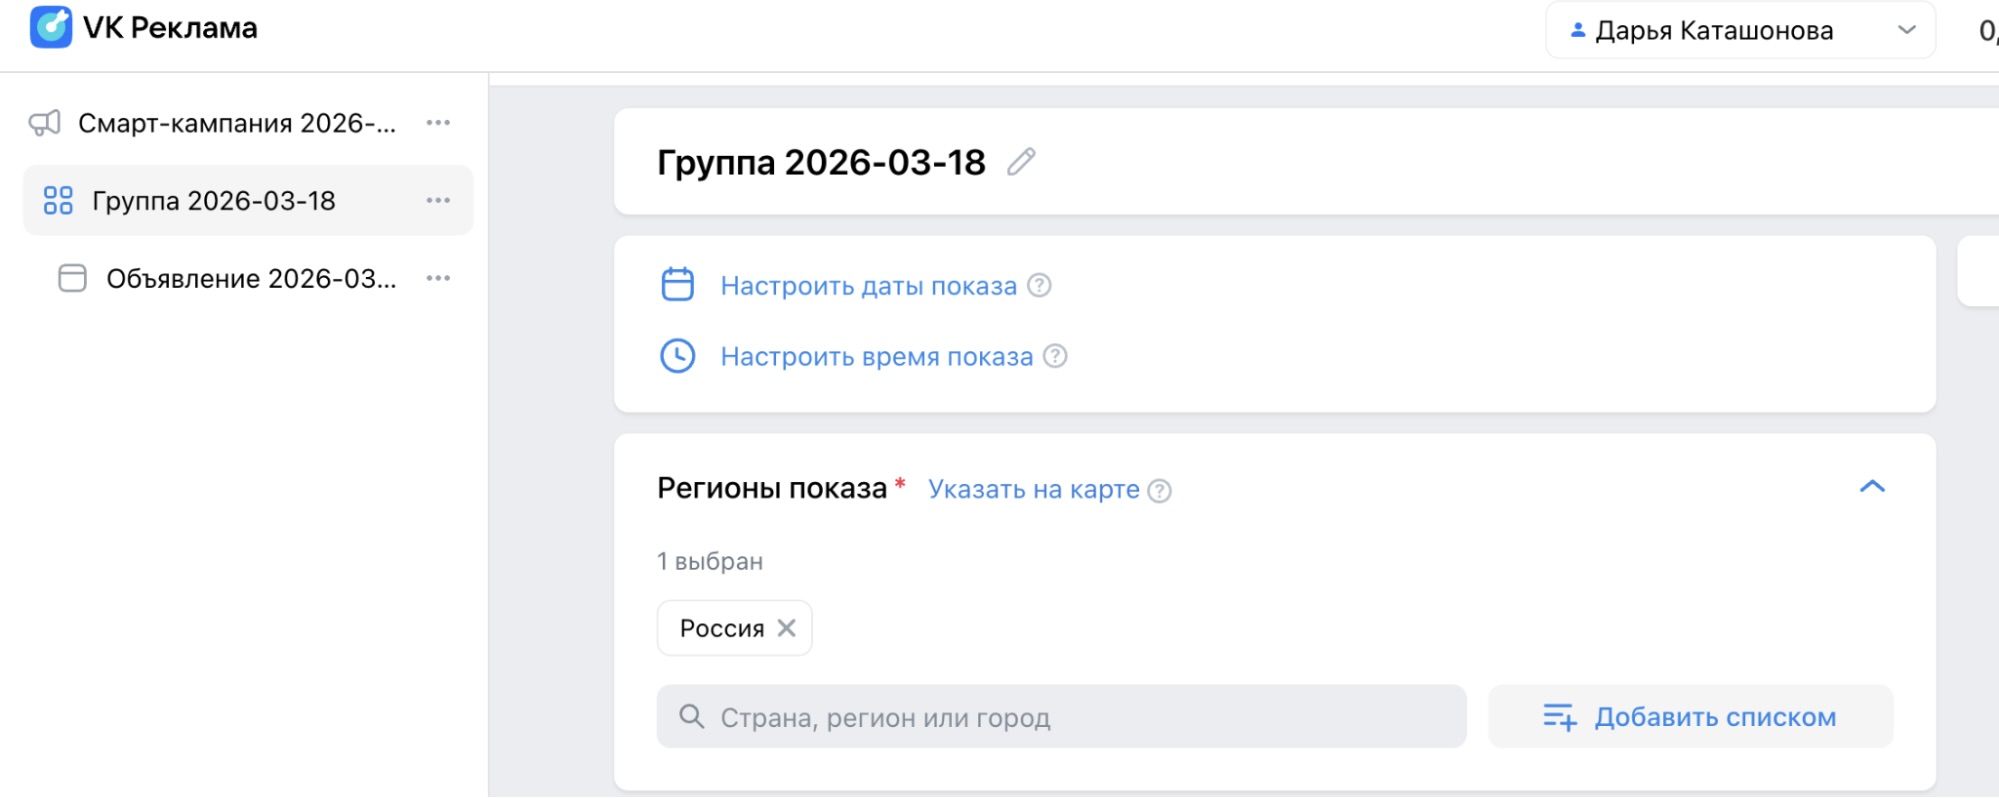Open the Дарья Каташонова account dropdown
The height and width of the screenshot is (798, 1999).
pos(1904,29)
